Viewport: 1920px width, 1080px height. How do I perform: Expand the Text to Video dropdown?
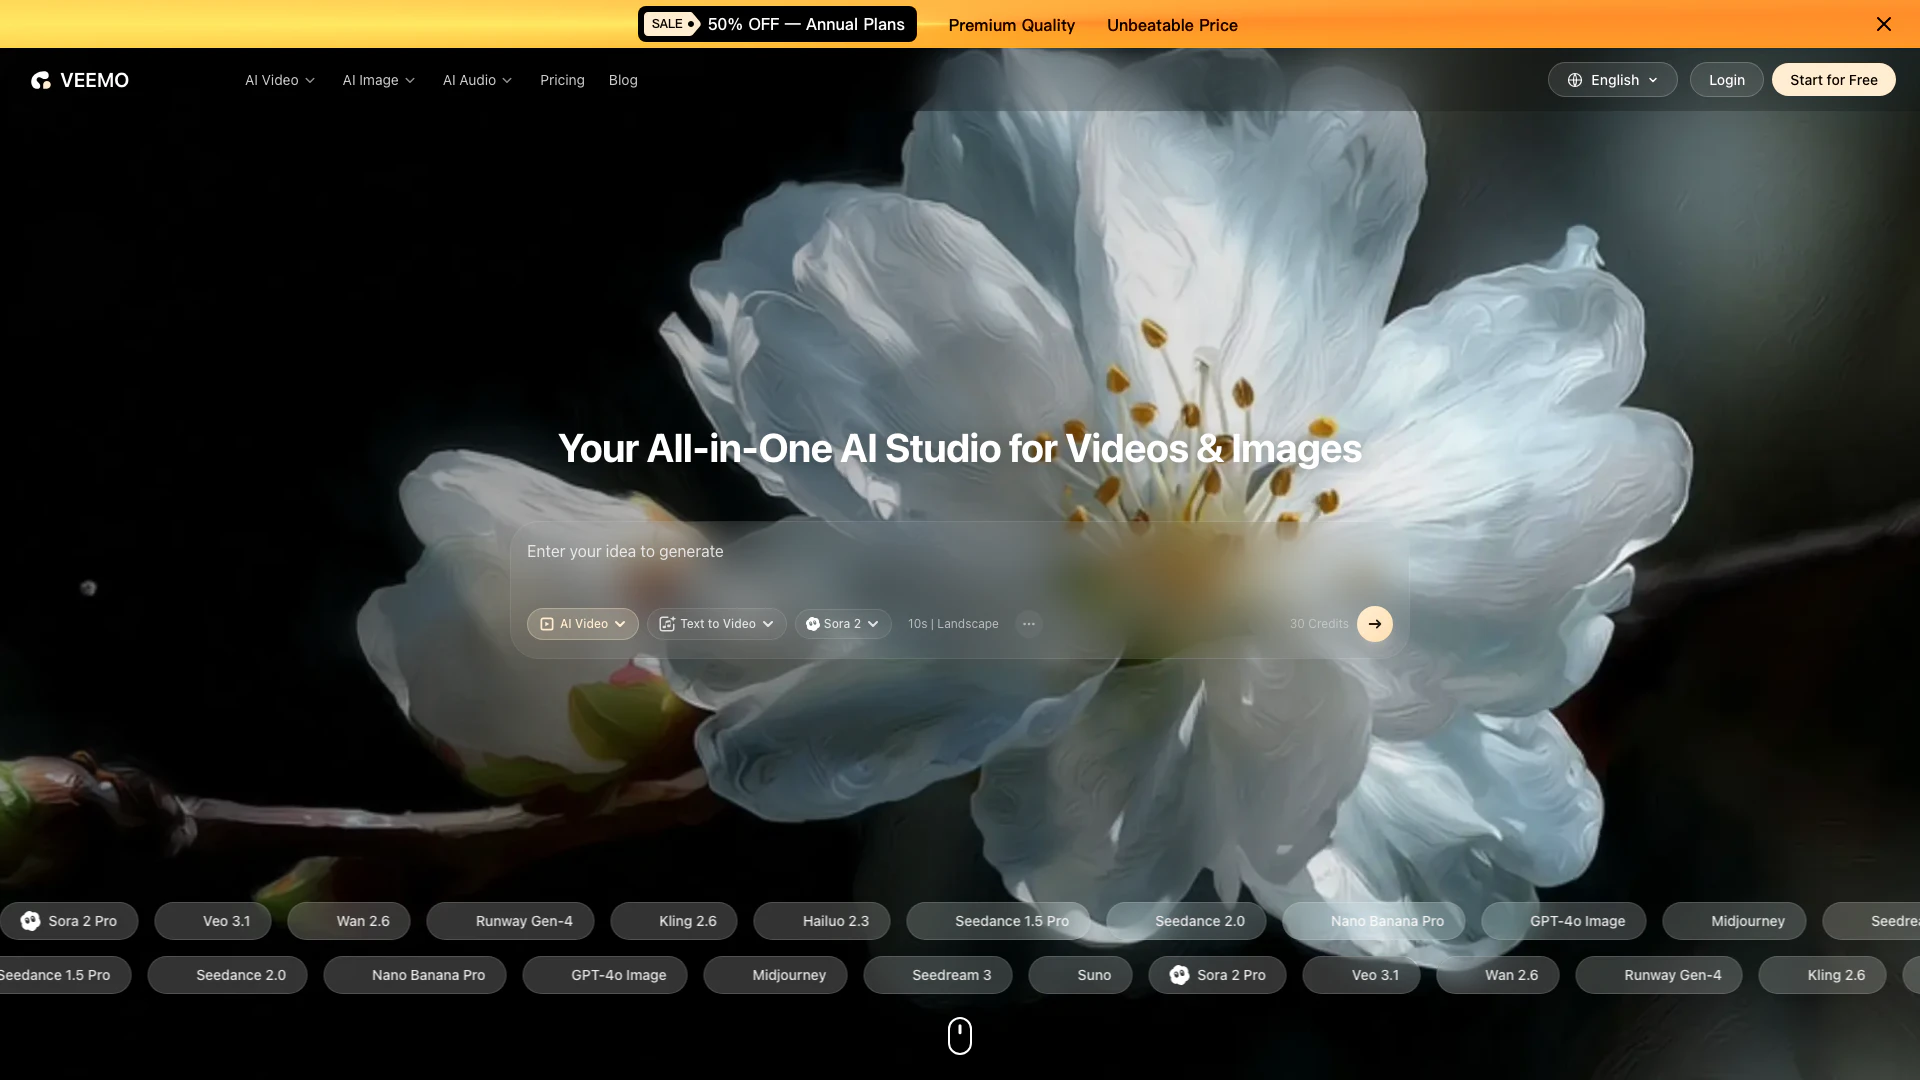pyautogui.click(x=716, y=624)
